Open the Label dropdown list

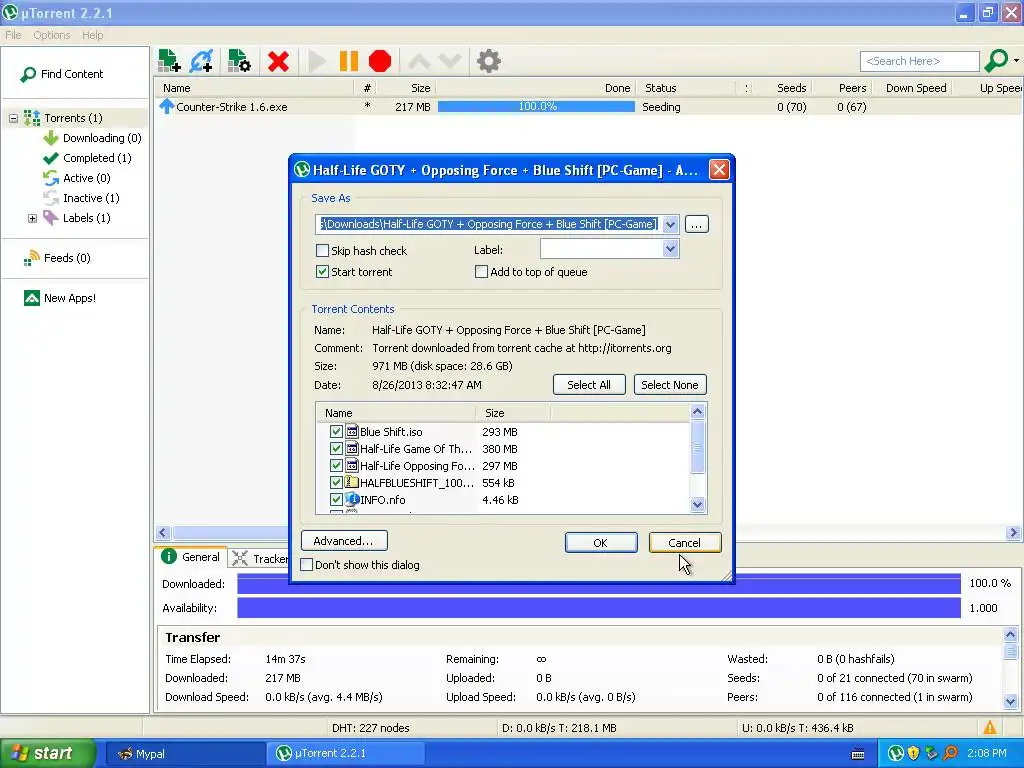(671, 249)
